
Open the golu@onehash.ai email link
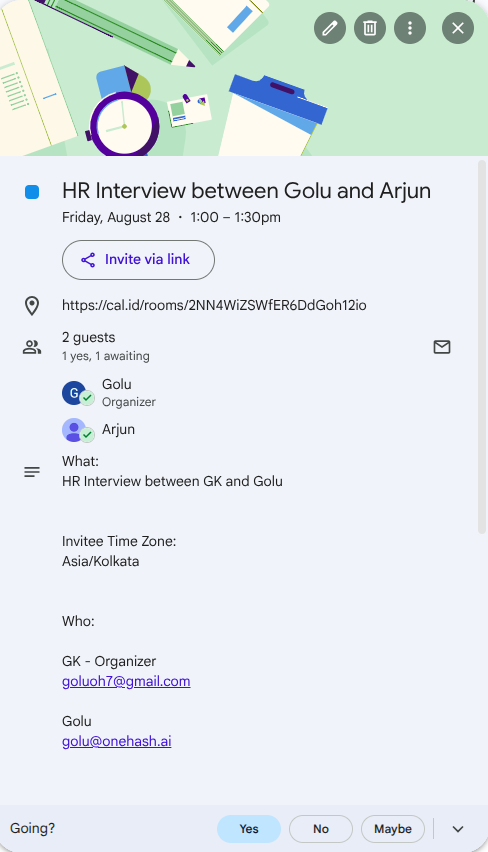[x=117, y=741]
